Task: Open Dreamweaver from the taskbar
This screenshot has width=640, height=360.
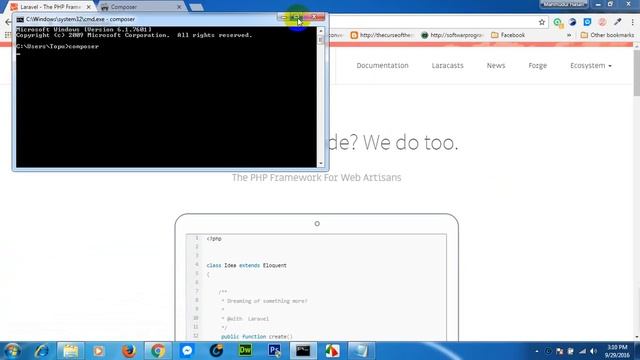Action: [245, 351]
